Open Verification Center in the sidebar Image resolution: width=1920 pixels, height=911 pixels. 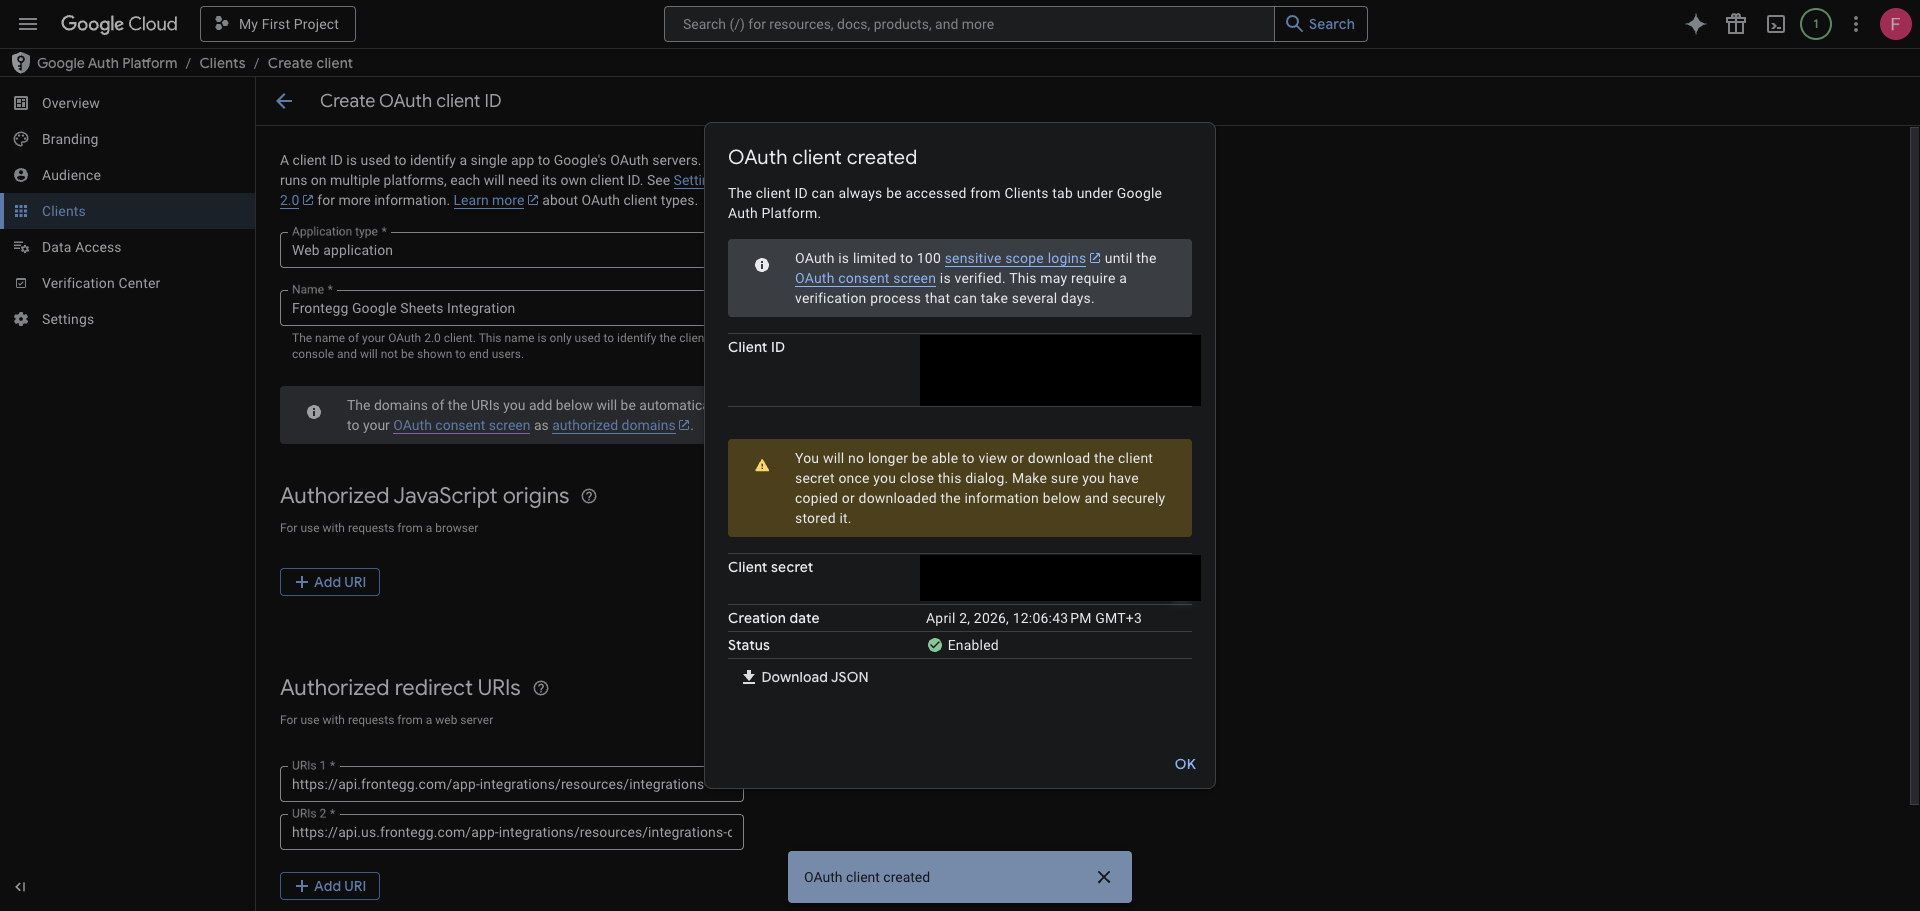127,283
